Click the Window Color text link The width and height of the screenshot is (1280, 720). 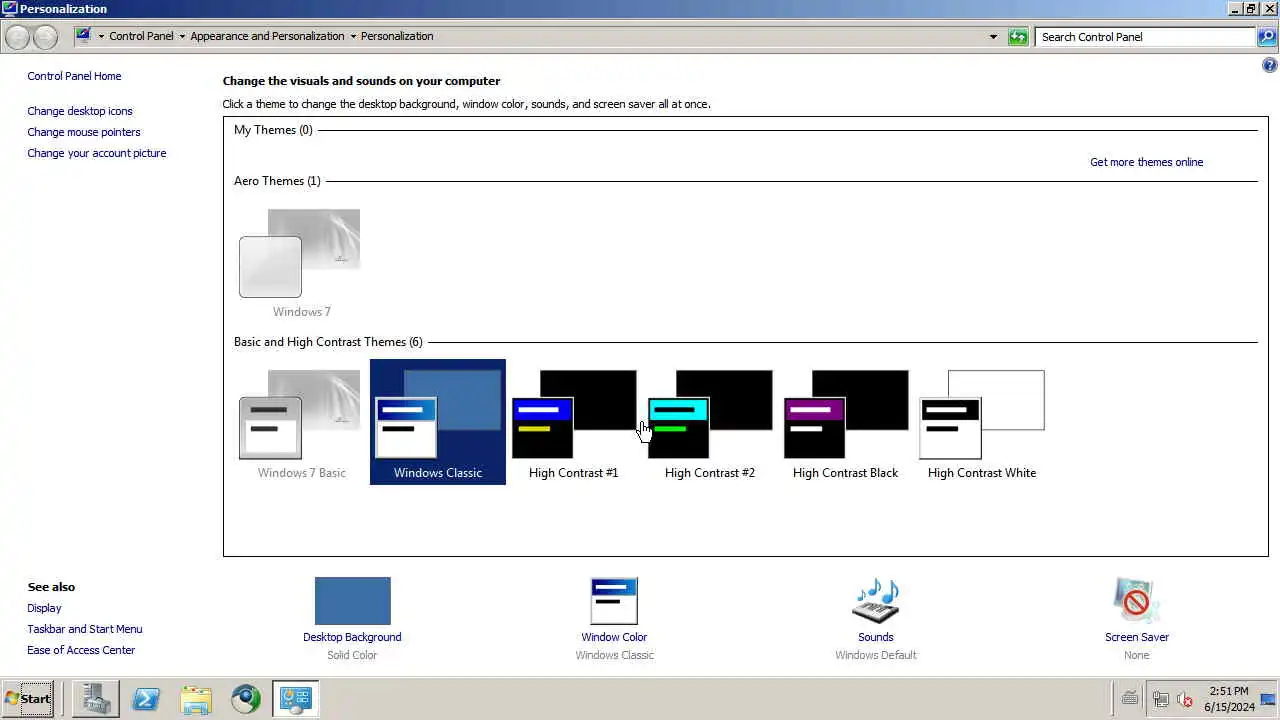[614, 637]
